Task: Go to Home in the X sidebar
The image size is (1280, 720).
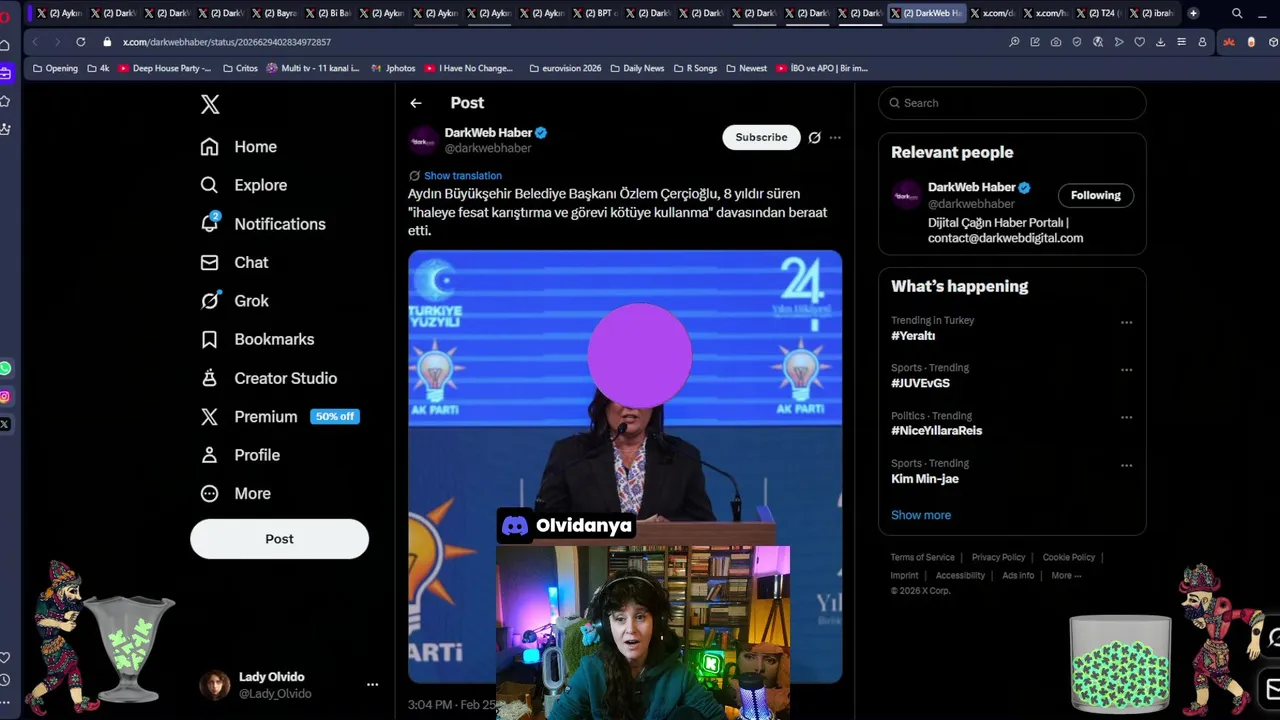Action: [239, 147]
